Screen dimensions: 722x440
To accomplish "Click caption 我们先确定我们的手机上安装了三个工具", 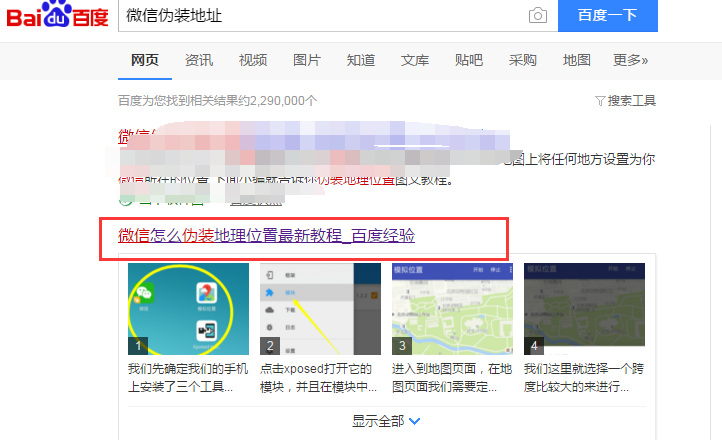I will [x=188, y=377].
